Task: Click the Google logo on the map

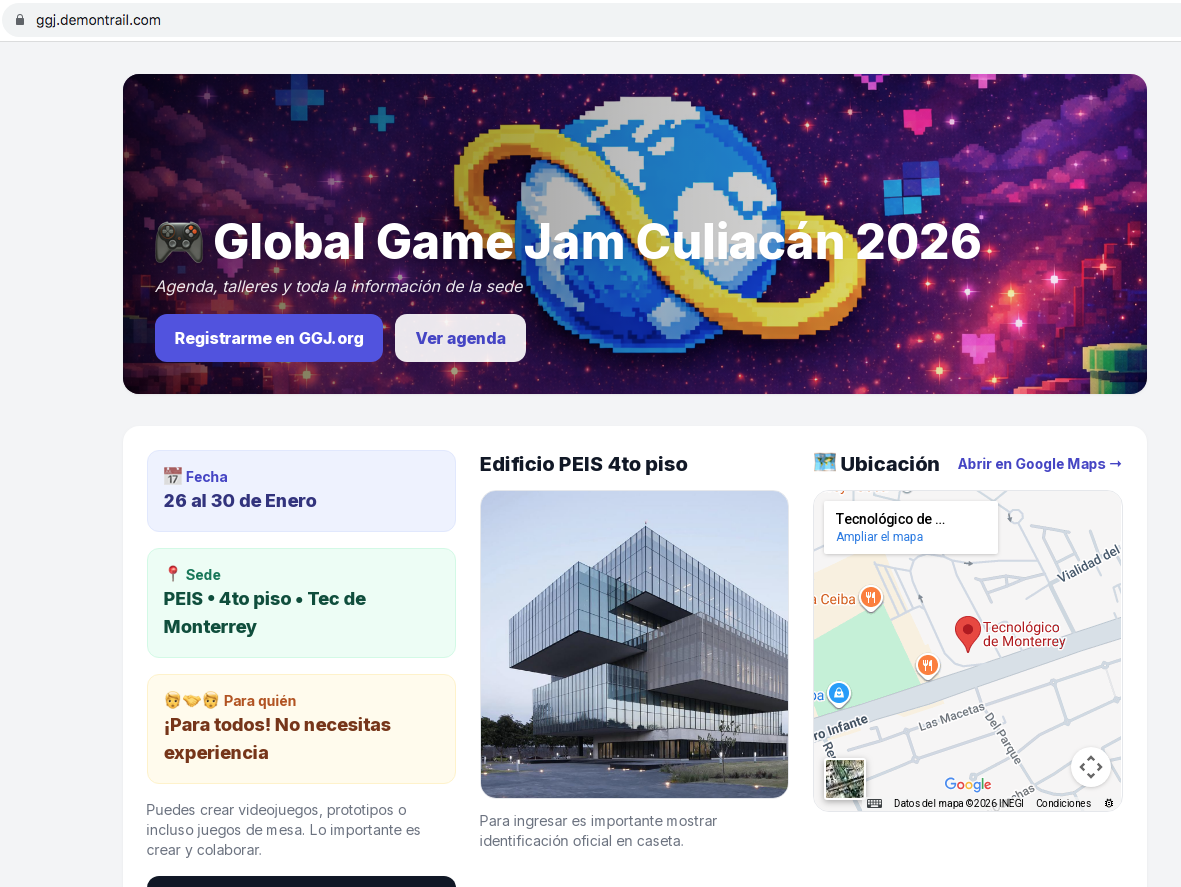Action: click(967, 785)
